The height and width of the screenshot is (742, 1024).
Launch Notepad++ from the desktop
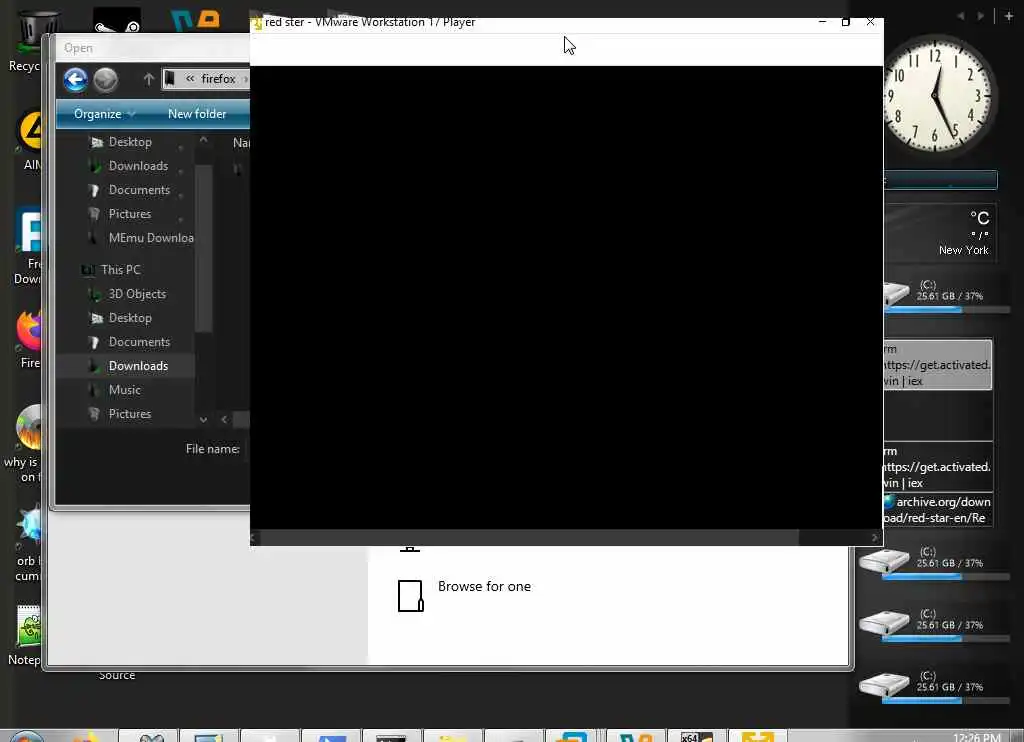[x=26, y=636]
